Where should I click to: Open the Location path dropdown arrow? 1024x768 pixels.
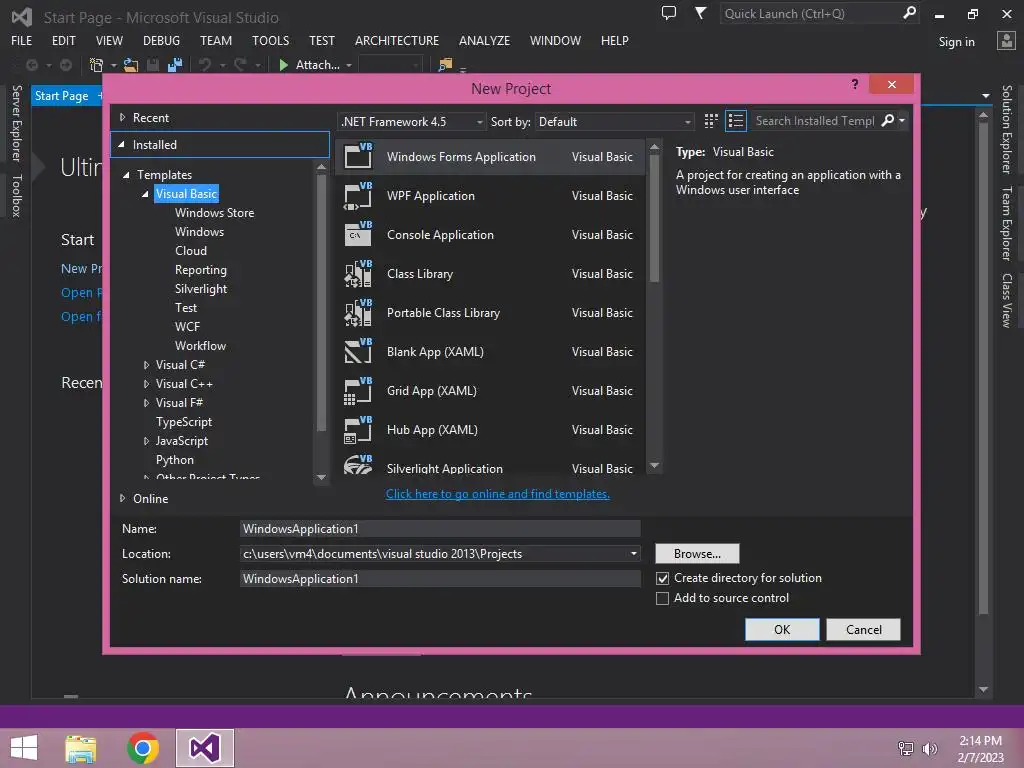pyautogui.click(x=633, y=554)
